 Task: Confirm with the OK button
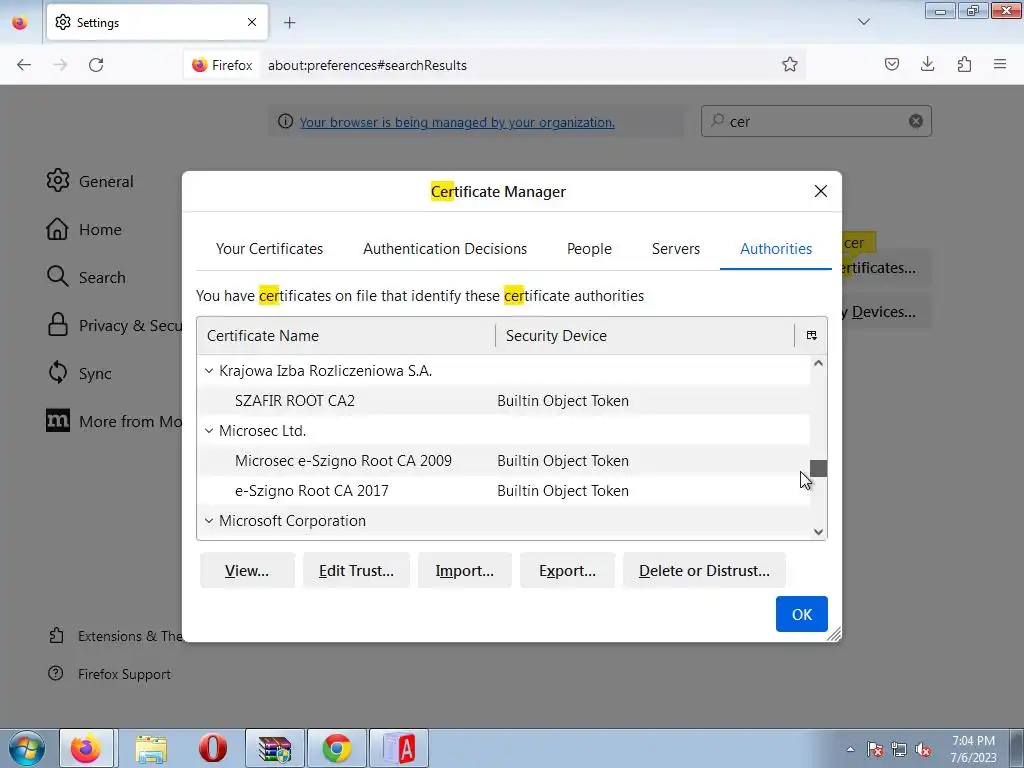801,614
